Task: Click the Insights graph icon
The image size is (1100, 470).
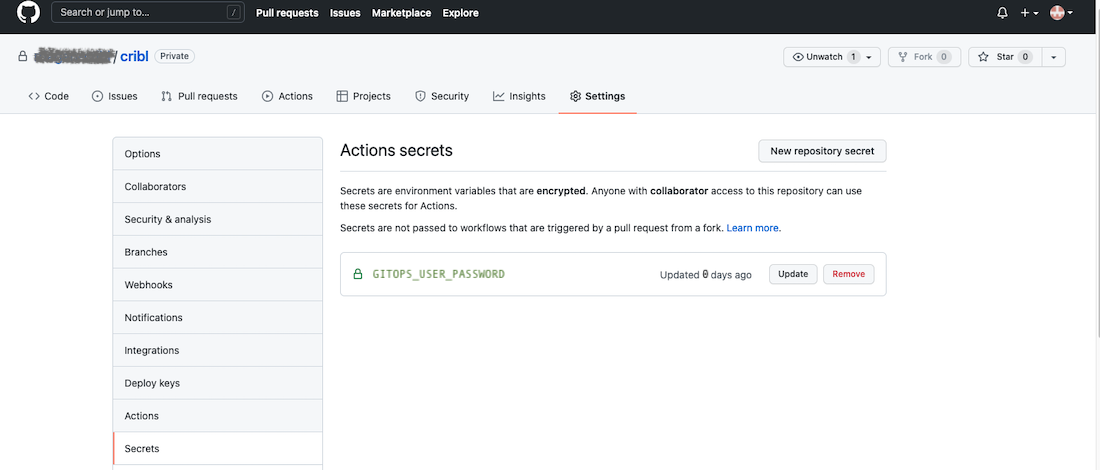Action: 499,96
